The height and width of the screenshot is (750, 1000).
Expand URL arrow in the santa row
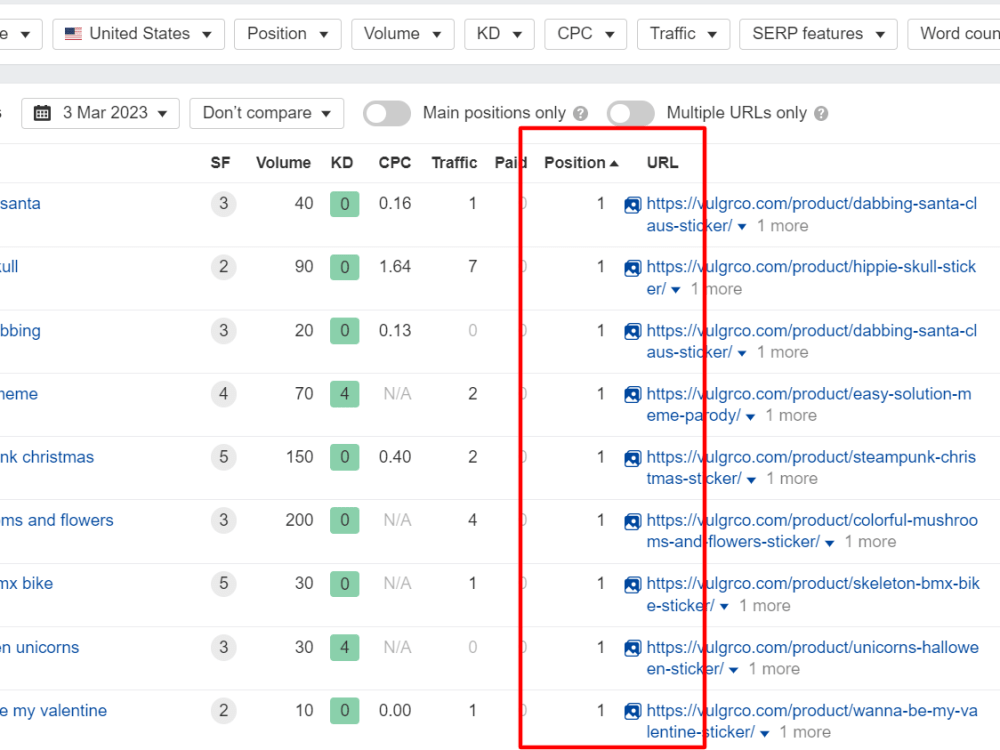742,226
